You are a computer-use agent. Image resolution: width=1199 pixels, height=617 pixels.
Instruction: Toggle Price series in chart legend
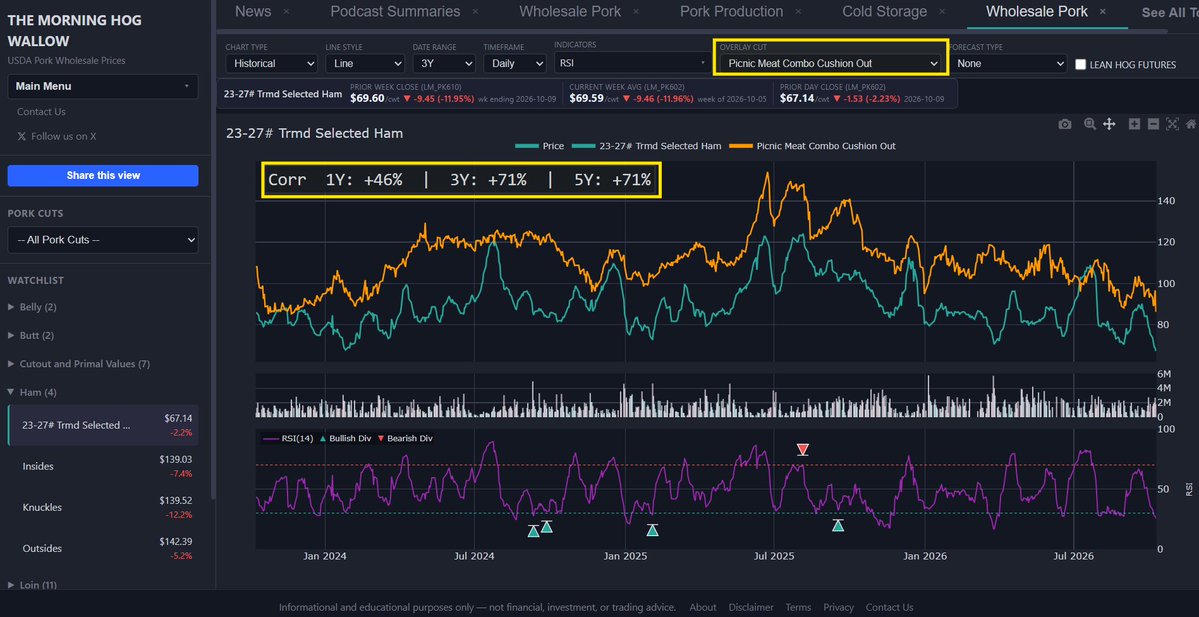pos(540,145)
